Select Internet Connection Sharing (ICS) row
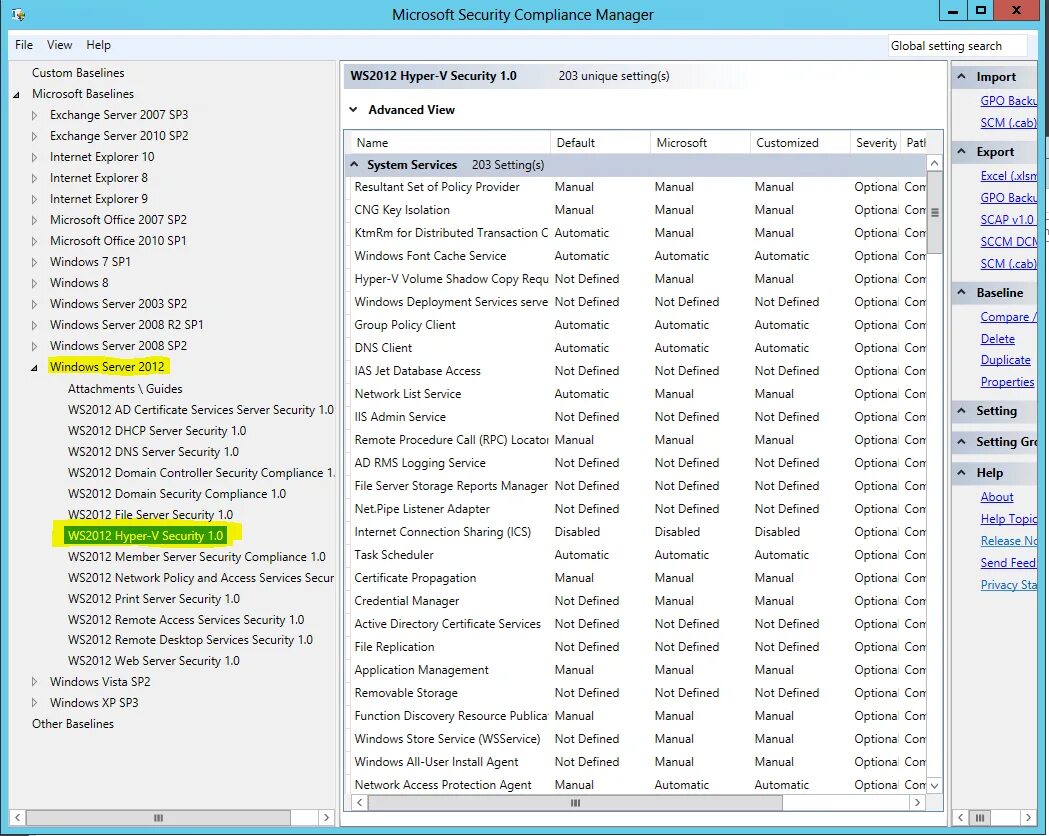The image size is (1049, 836). [x=636, y=532]
